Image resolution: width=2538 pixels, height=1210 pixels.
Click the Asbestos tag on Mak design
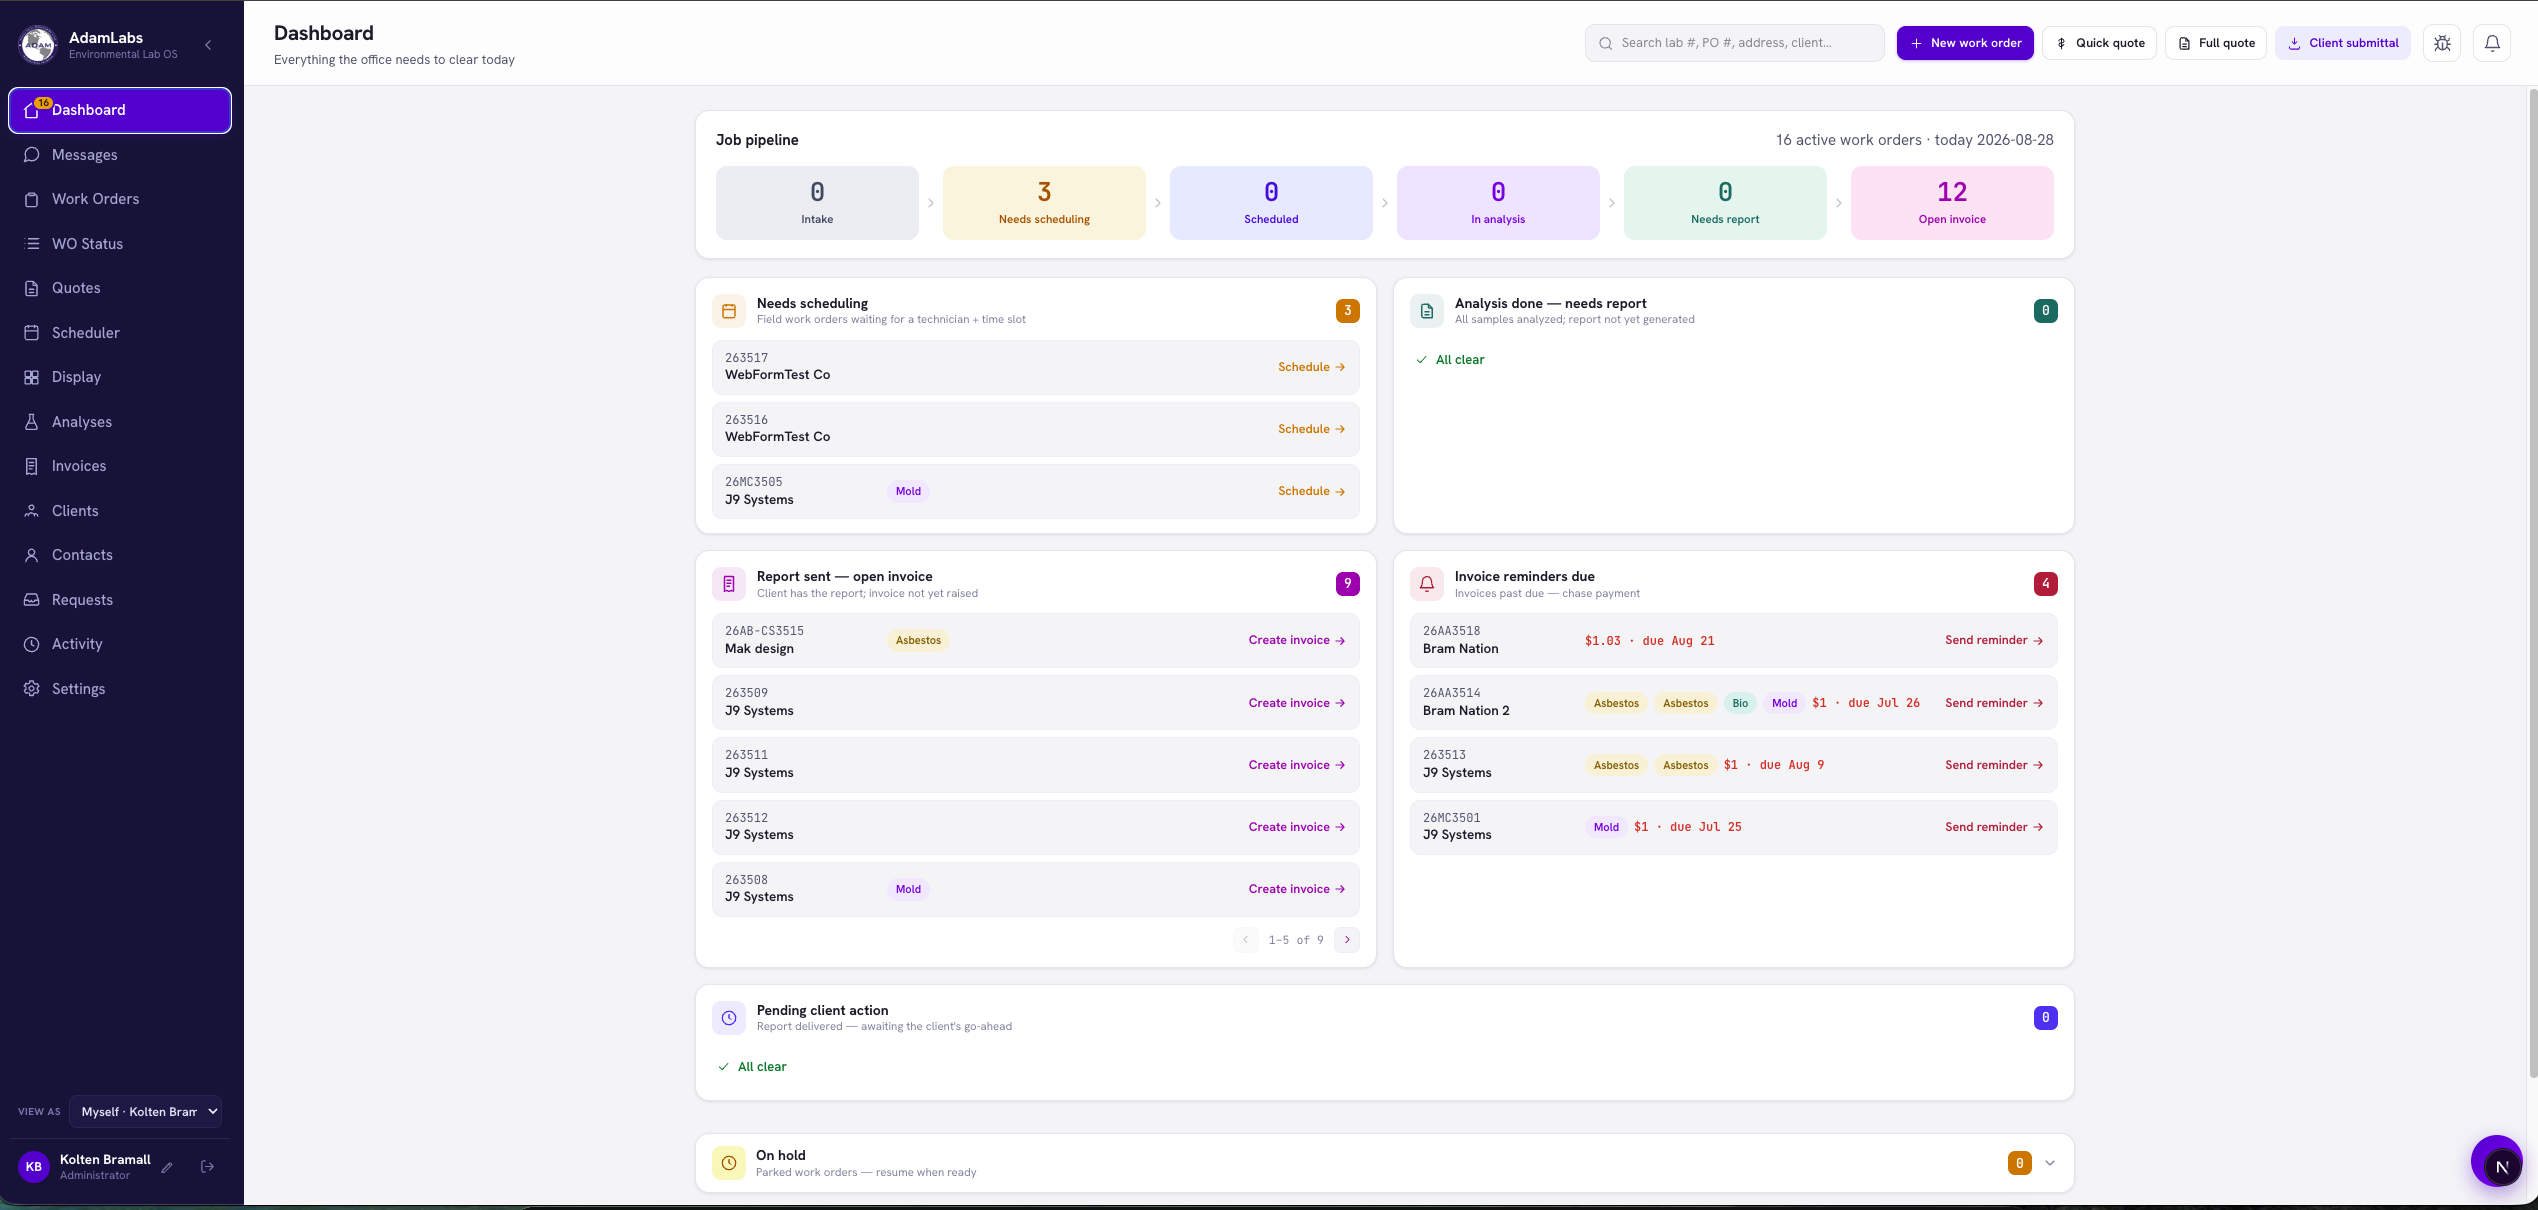point(918,640)
